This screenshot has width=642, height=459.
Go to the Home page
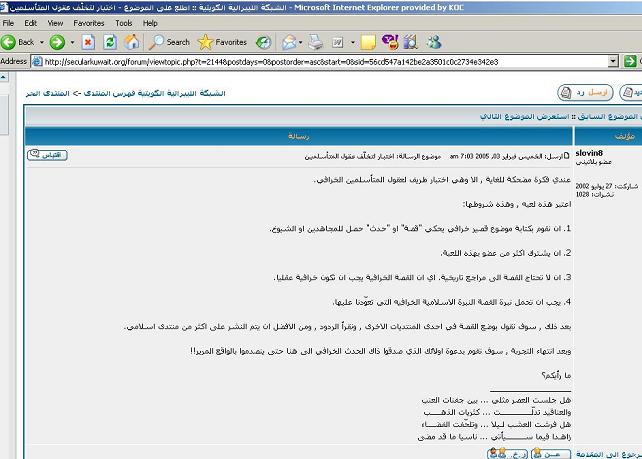point(131,42)
